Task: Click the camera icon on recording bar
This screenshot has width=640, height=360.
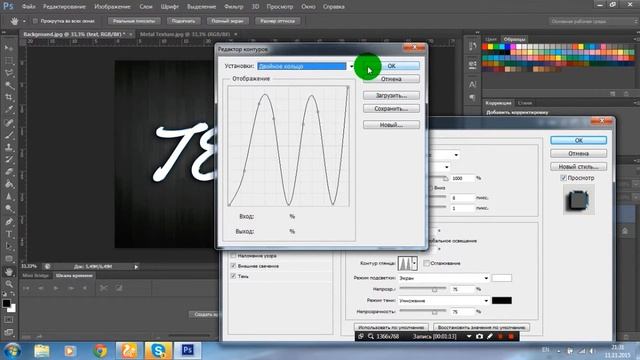Action: tap(480, 336)
